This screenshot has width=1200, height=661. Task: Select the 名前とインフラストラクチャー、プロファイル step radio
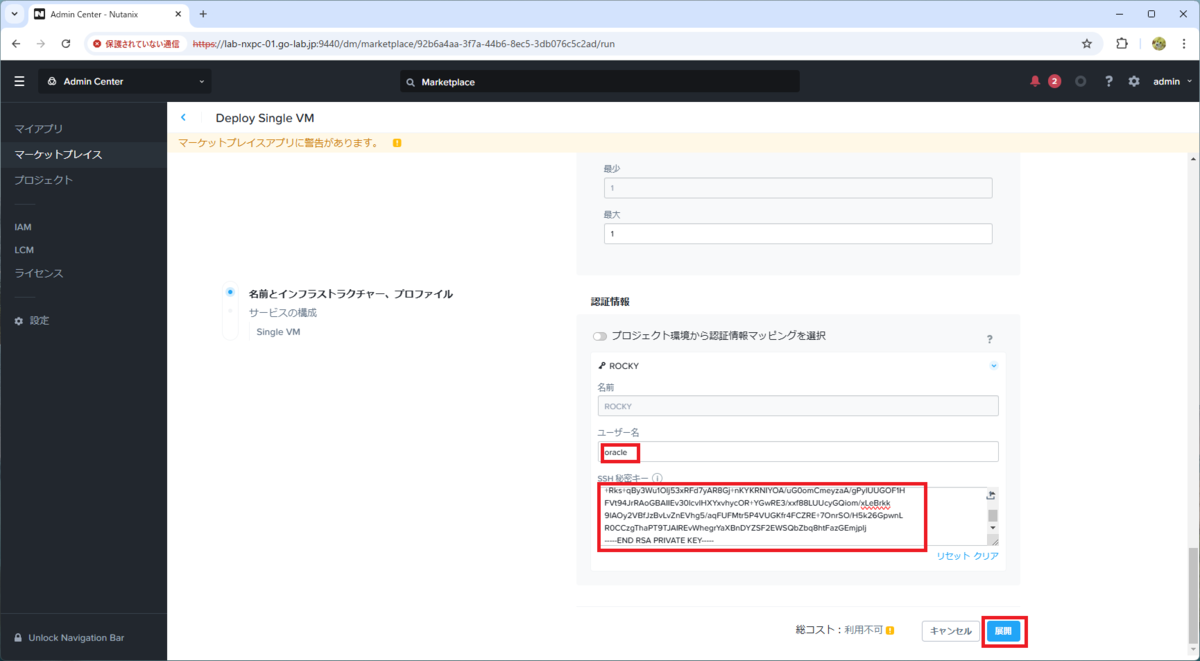[231, 293]
